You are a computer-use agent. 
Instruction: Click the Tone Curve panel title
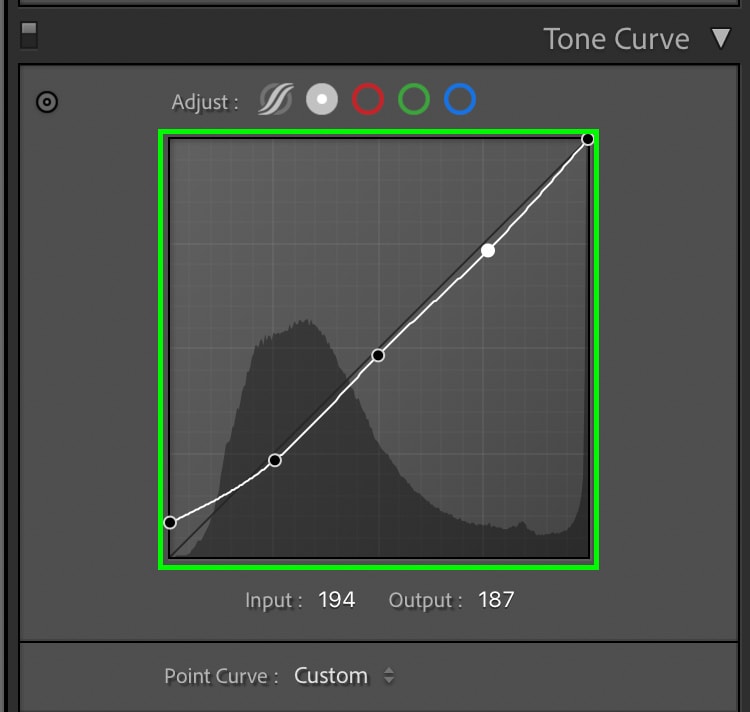tap(616, 39)
